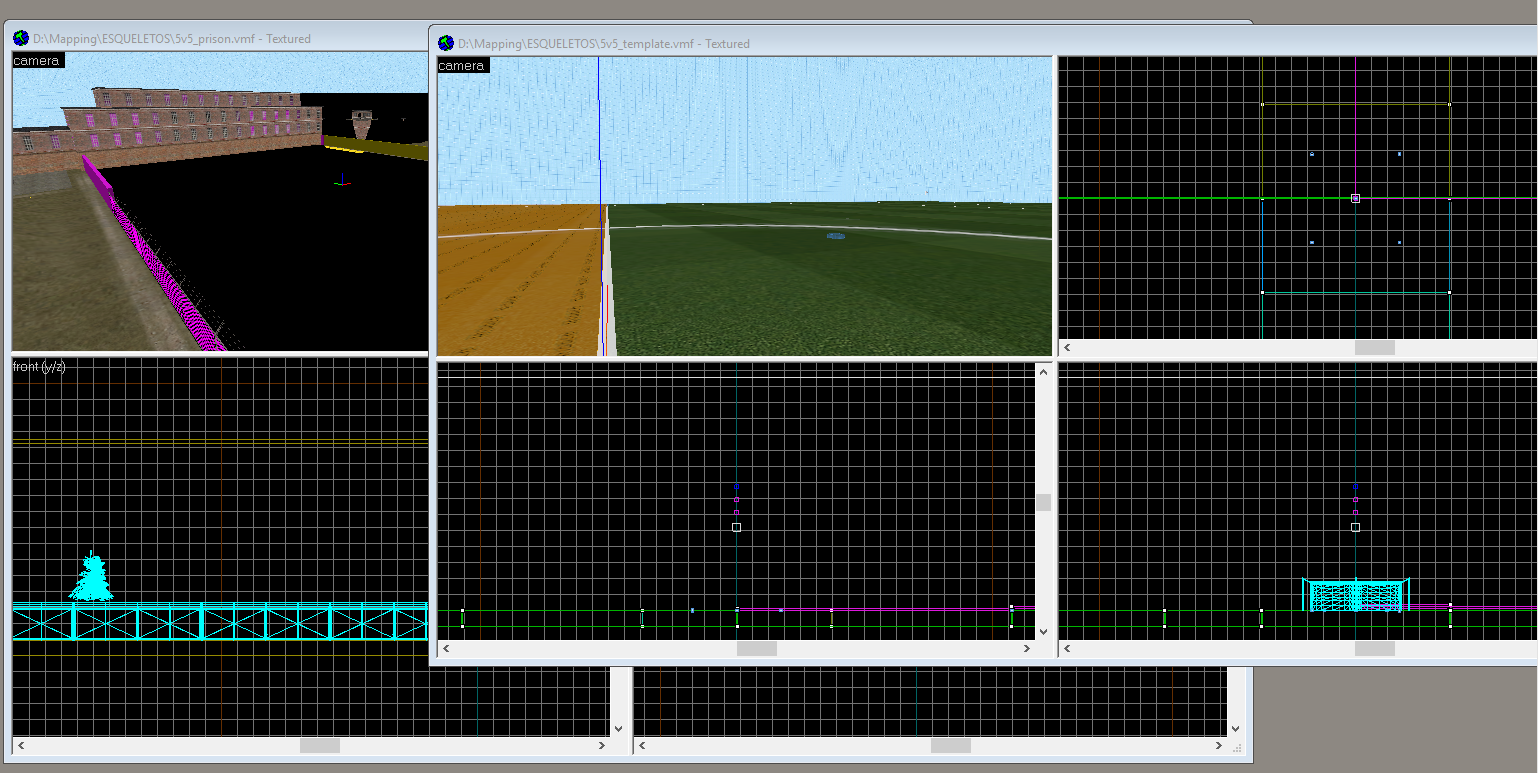The width and height of the screenshot is (1538, 773).
Task: Click right scroll arrow of prison front view
Action: pos(602,745)
